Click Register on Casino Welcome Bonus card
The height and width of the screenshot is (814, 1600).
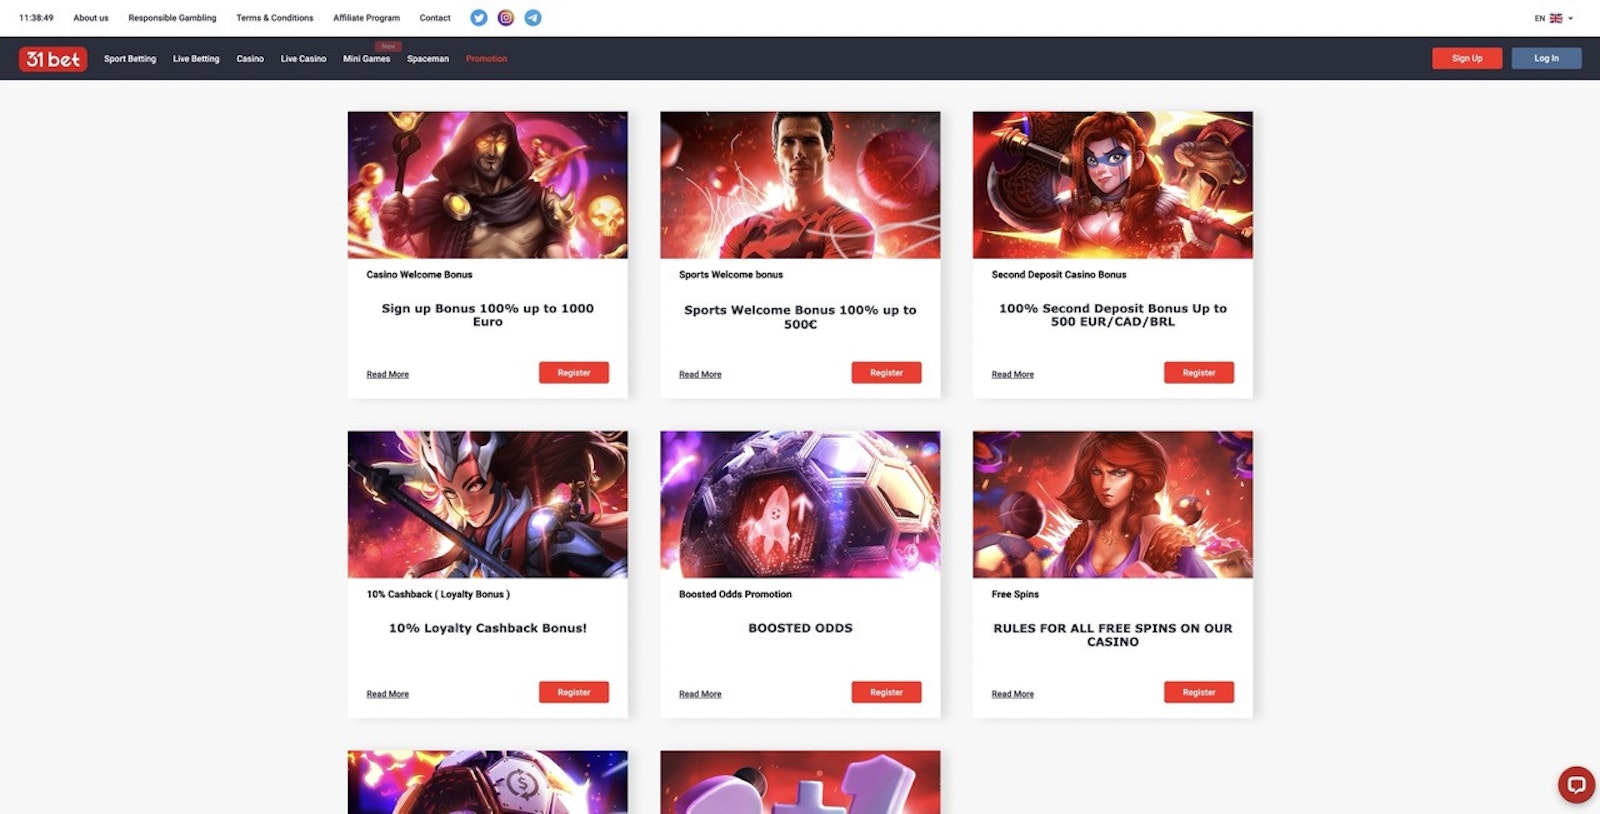point(574,373)
